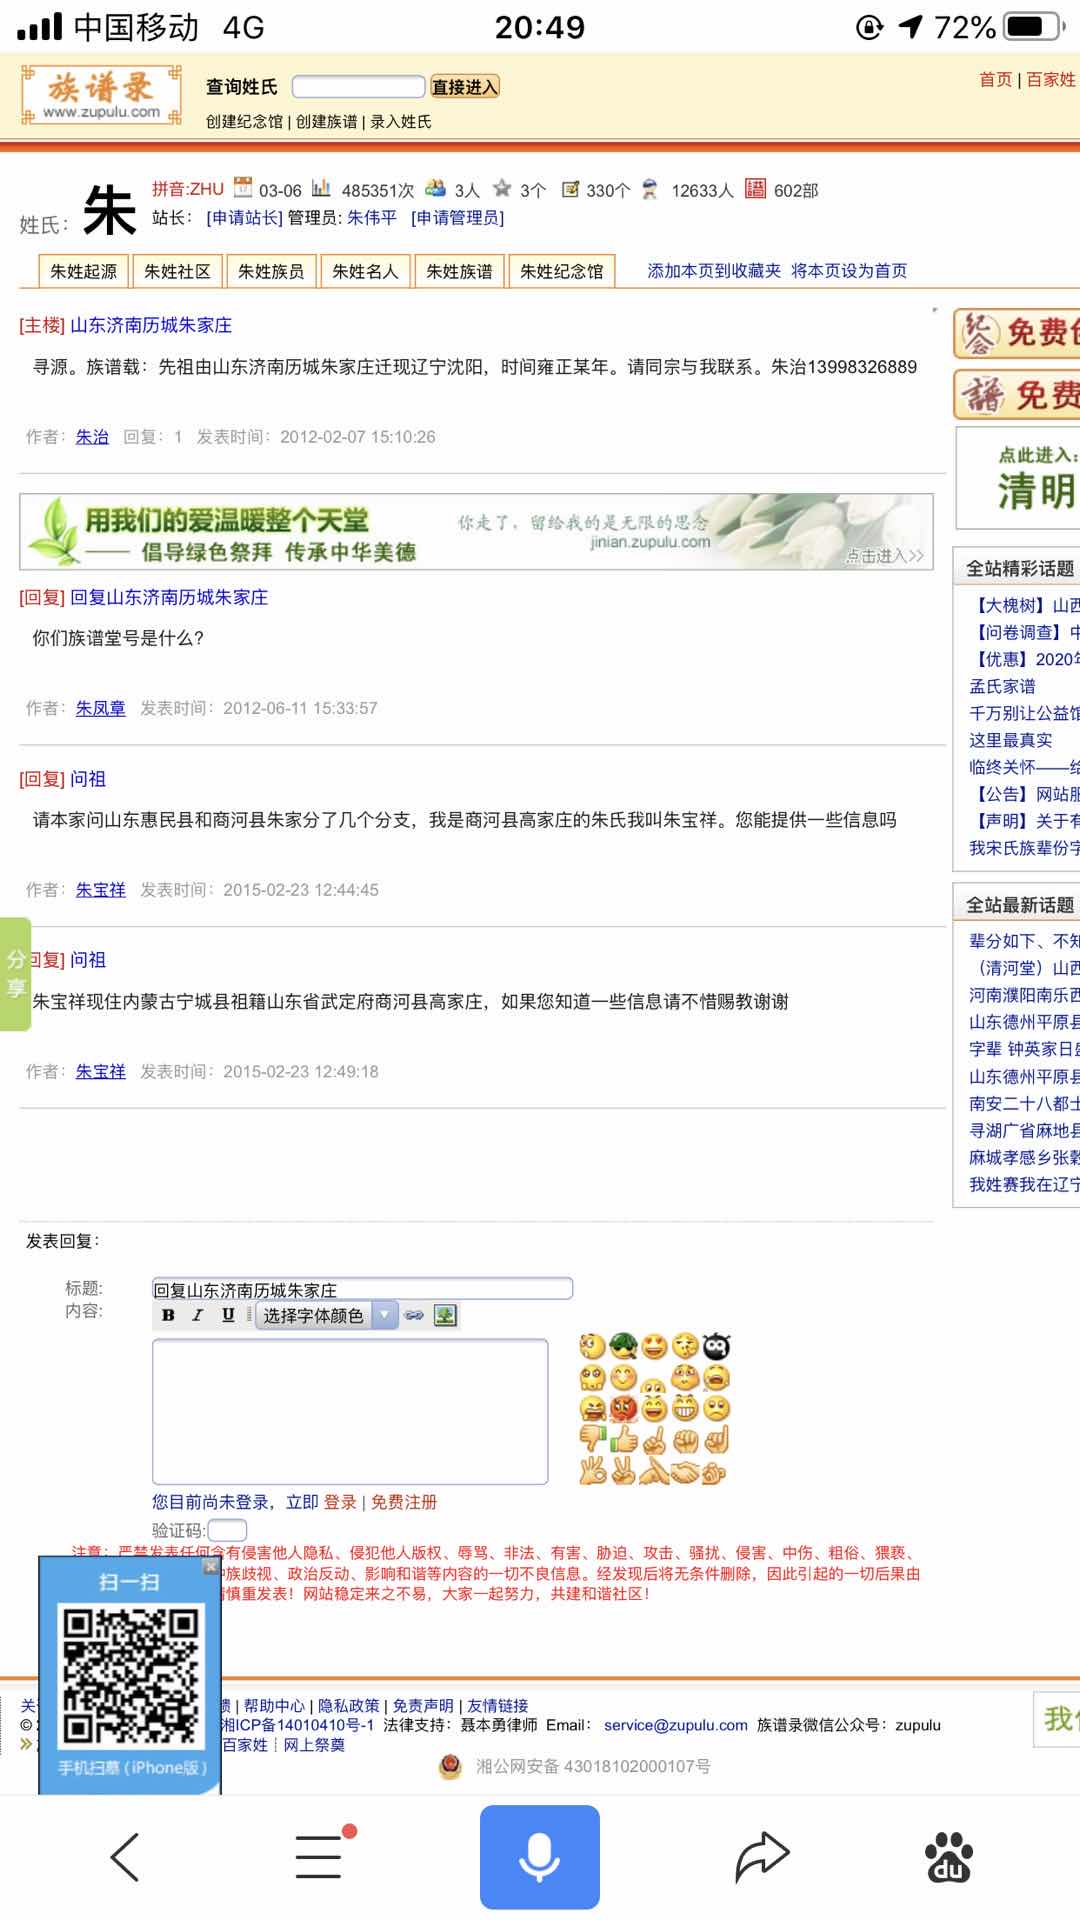
Task: Switch to the 朱姓族谱 tab
Action: (x=459, y=271)
